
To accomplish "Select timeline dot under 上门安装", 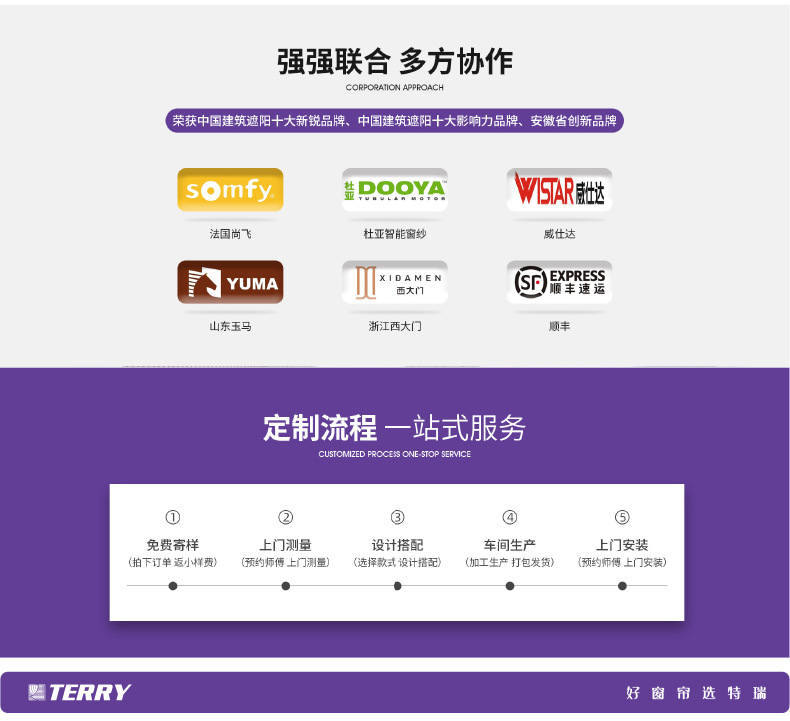I will (x=622, y=586).
